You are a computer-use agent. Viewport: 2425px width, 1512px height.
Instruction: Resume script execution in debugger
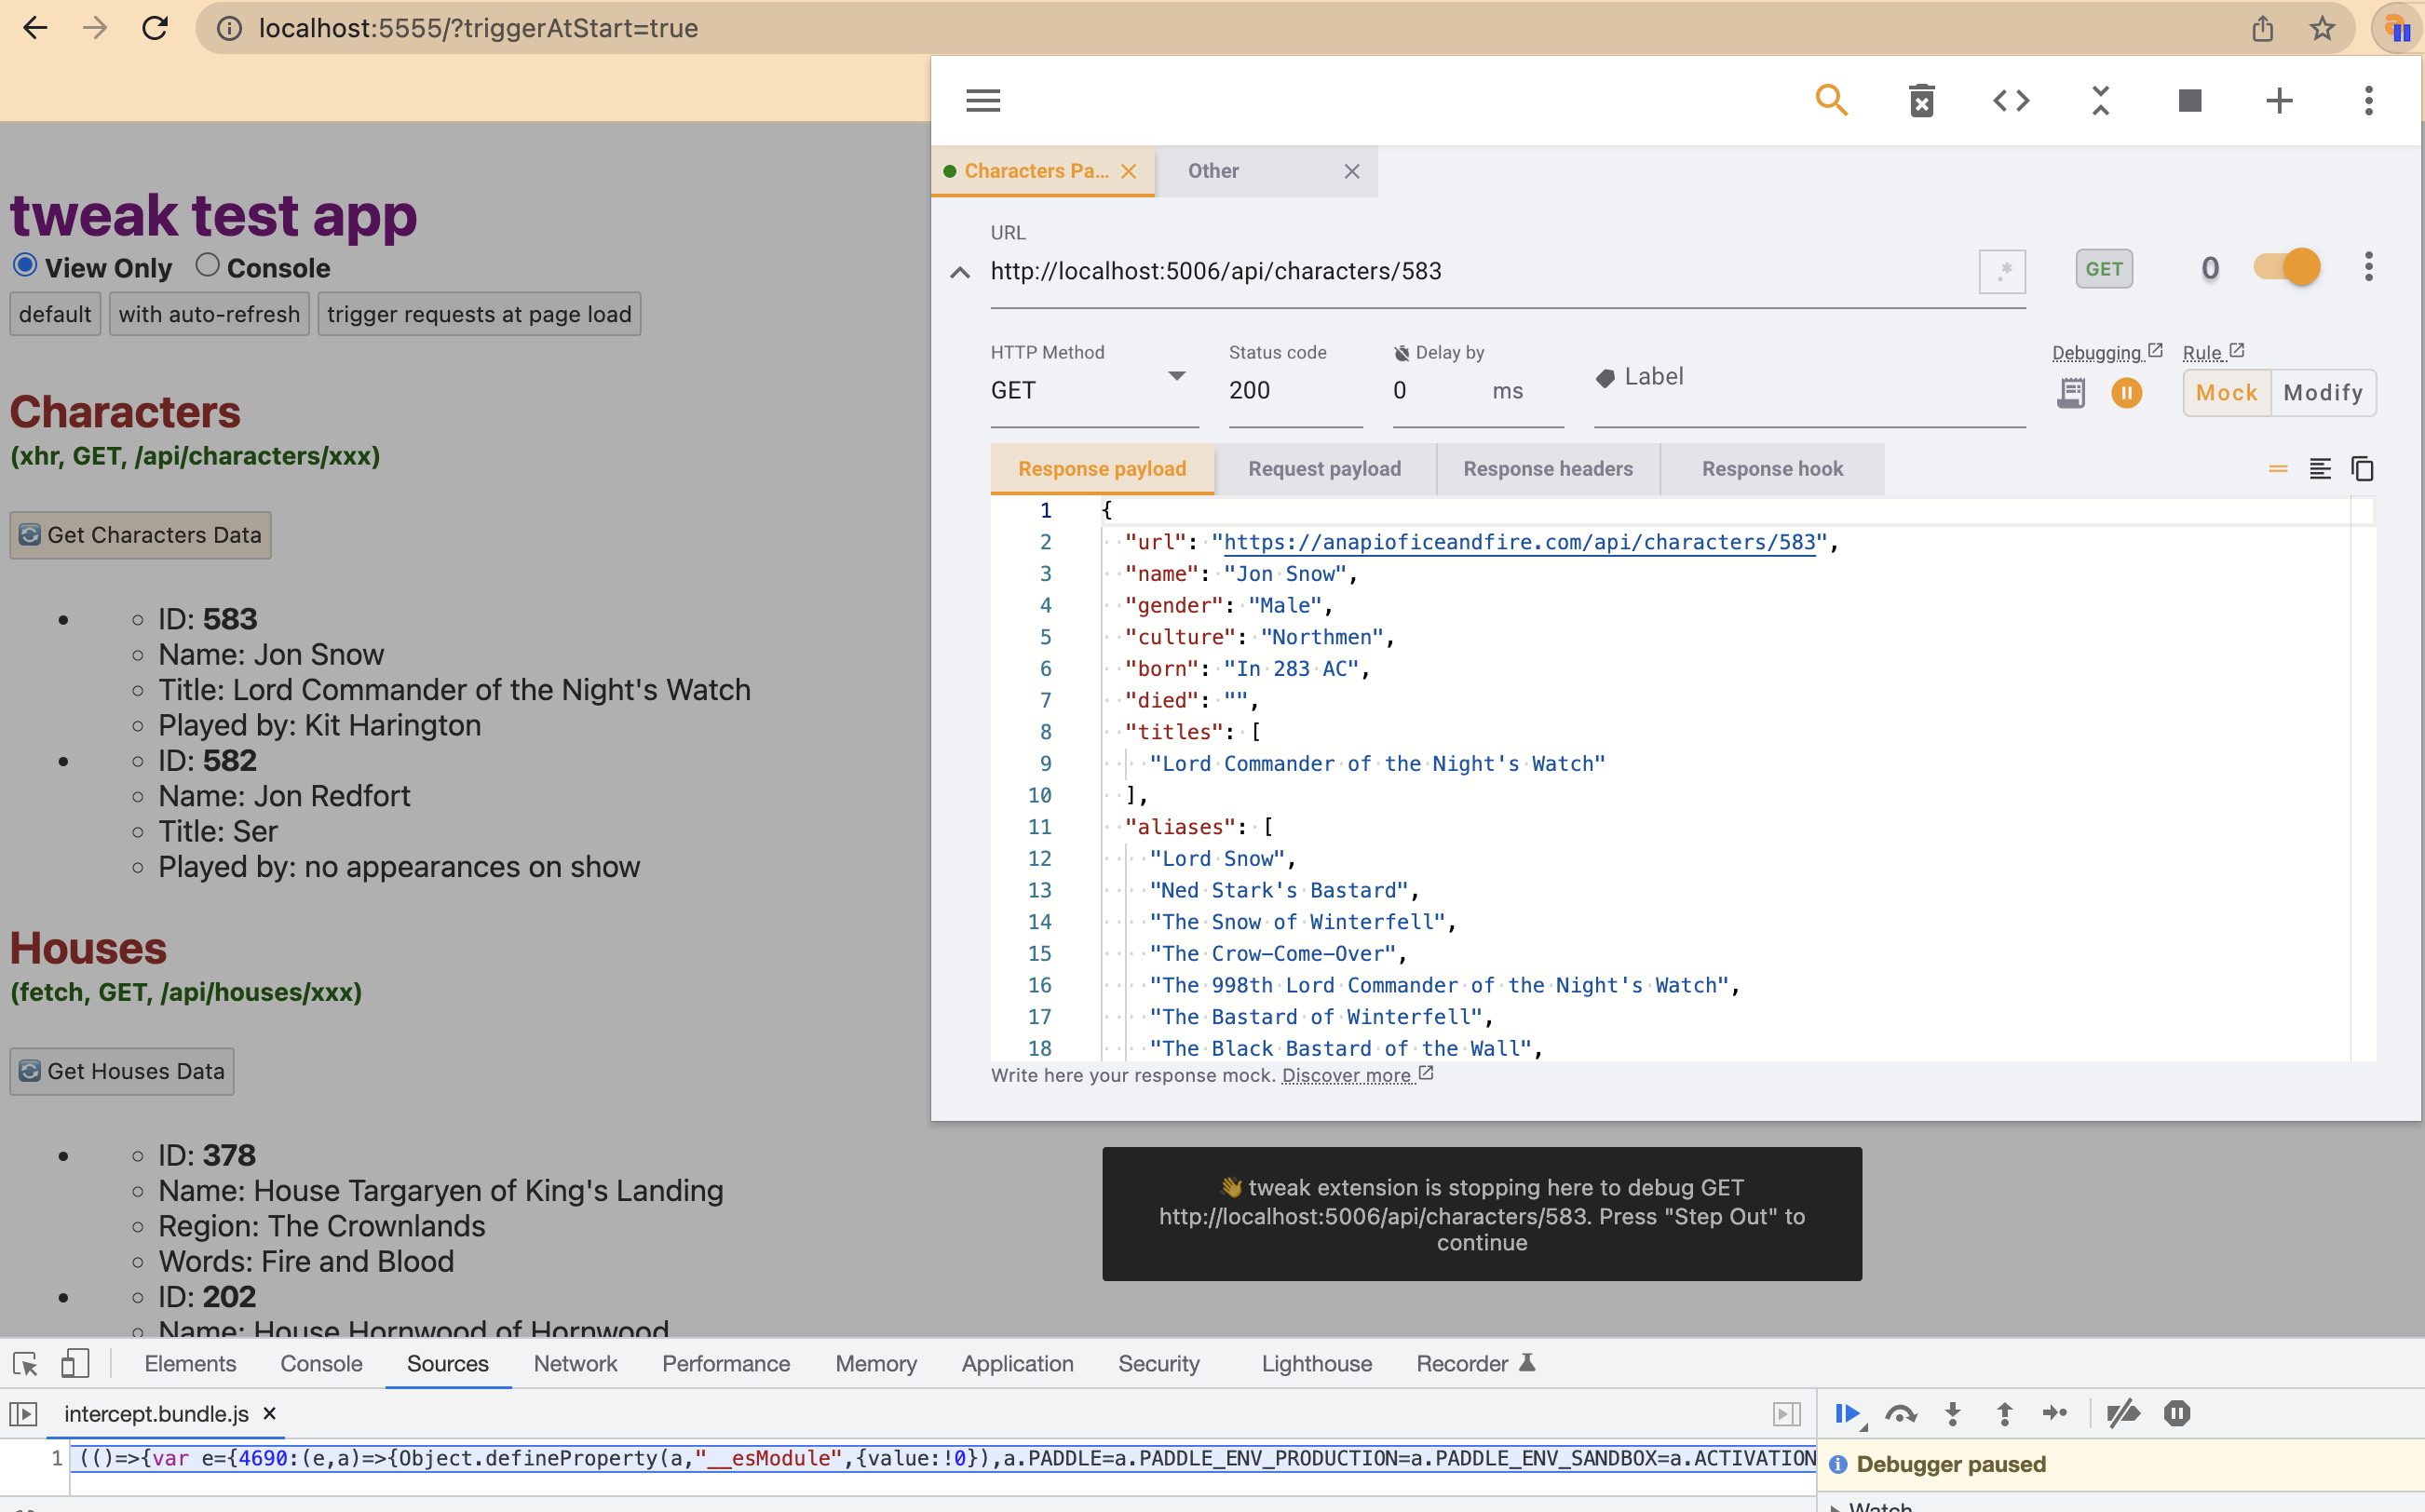tap(1846, 1413)
